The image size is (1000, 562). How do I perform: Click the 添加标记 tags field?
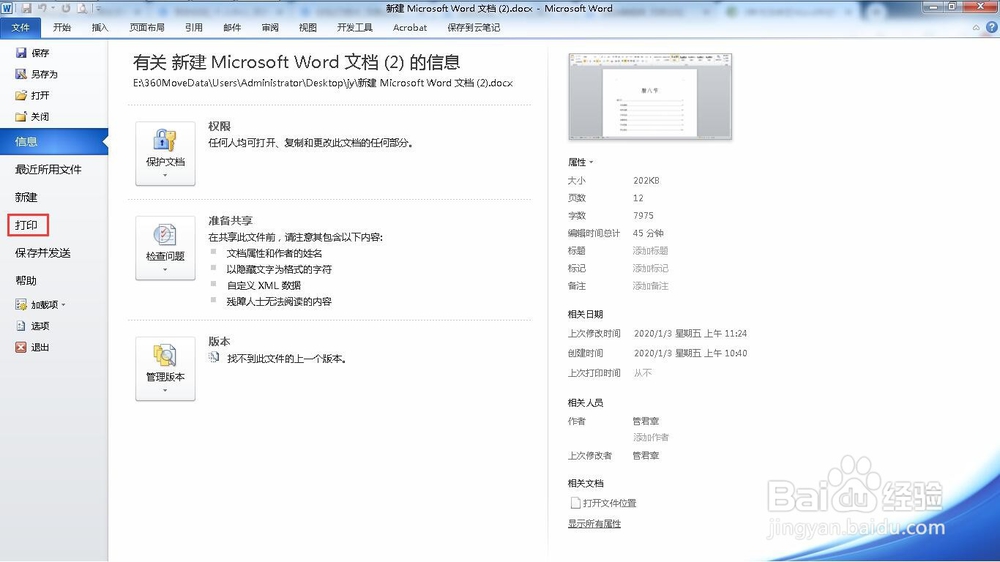[651, 269]
